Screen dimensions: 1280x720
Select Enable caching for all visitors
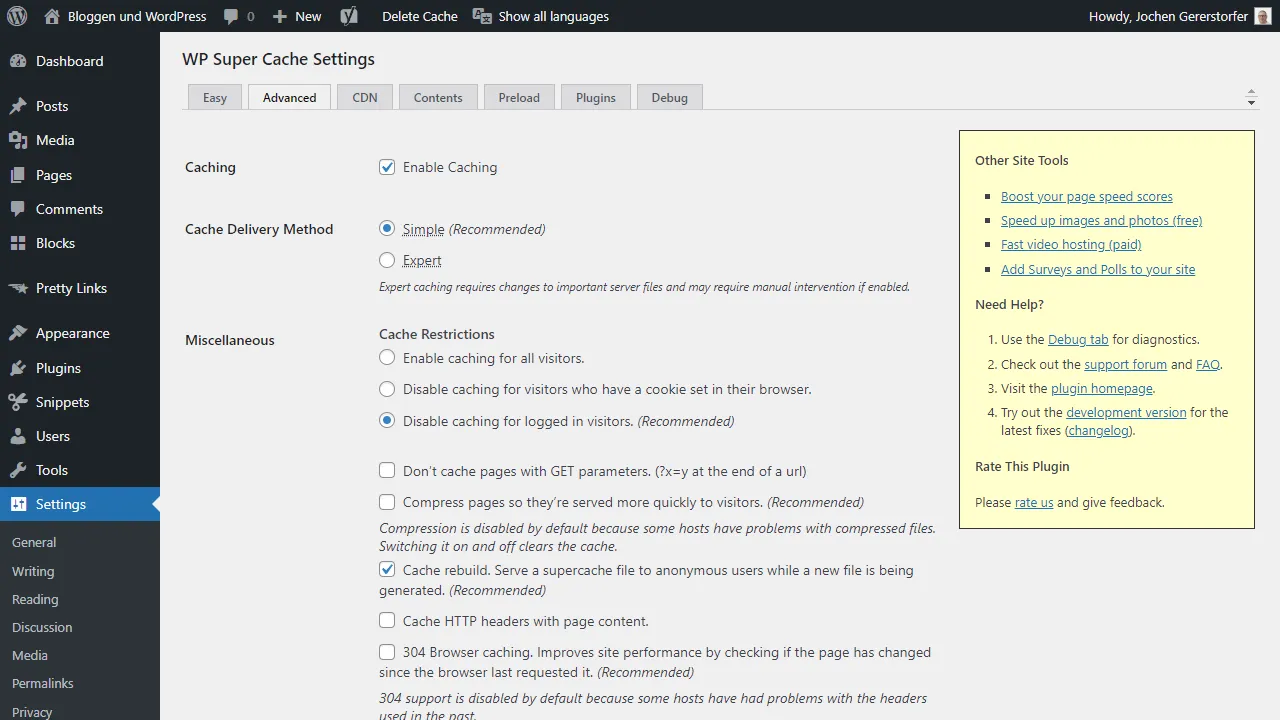[x=387, y=358]
